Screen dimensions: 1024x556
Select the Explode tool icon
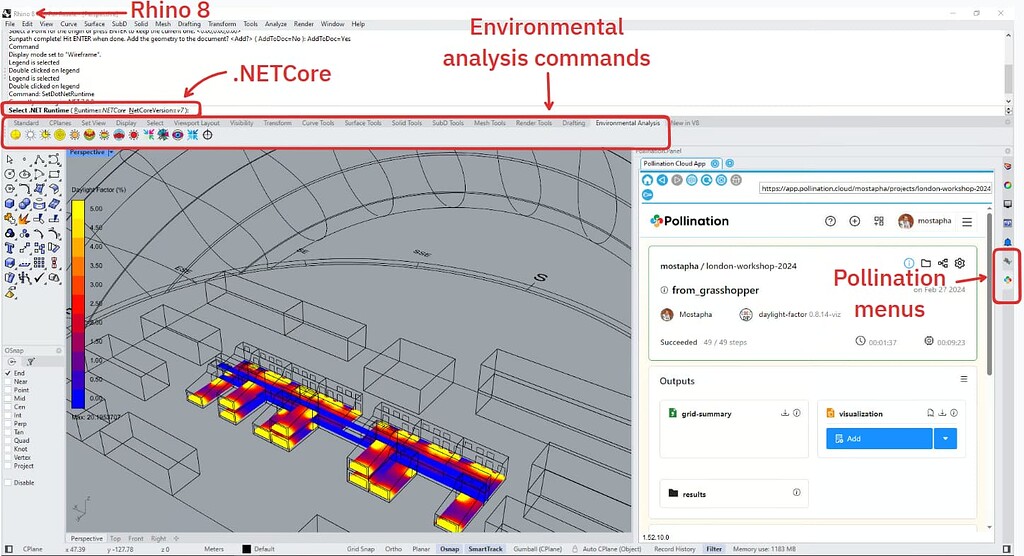coord(24,219)
